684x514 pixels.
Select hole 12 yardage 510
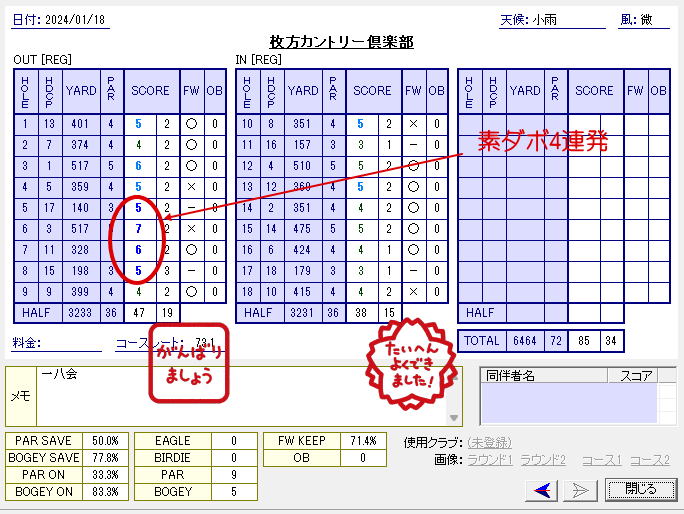(x=302, y=166)
